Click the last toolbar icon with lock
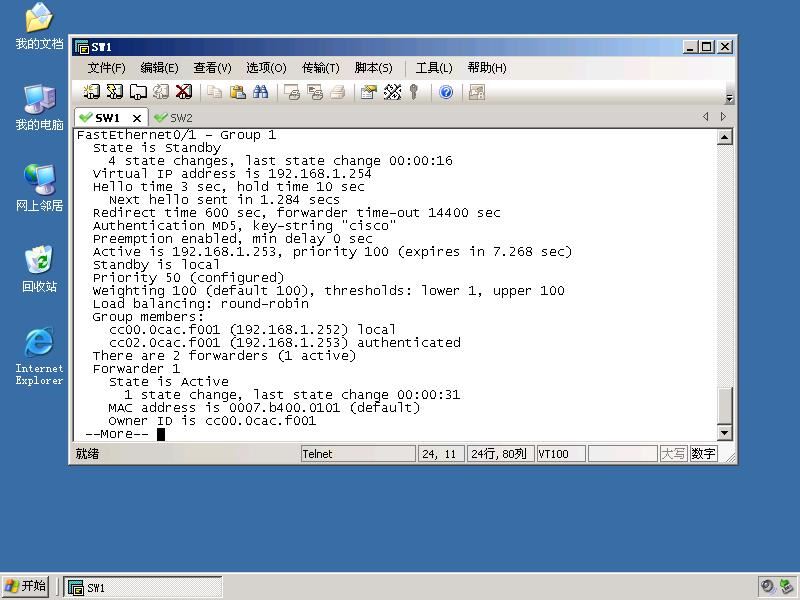Screen dimensions: 800x600 [x=477, y=92]
